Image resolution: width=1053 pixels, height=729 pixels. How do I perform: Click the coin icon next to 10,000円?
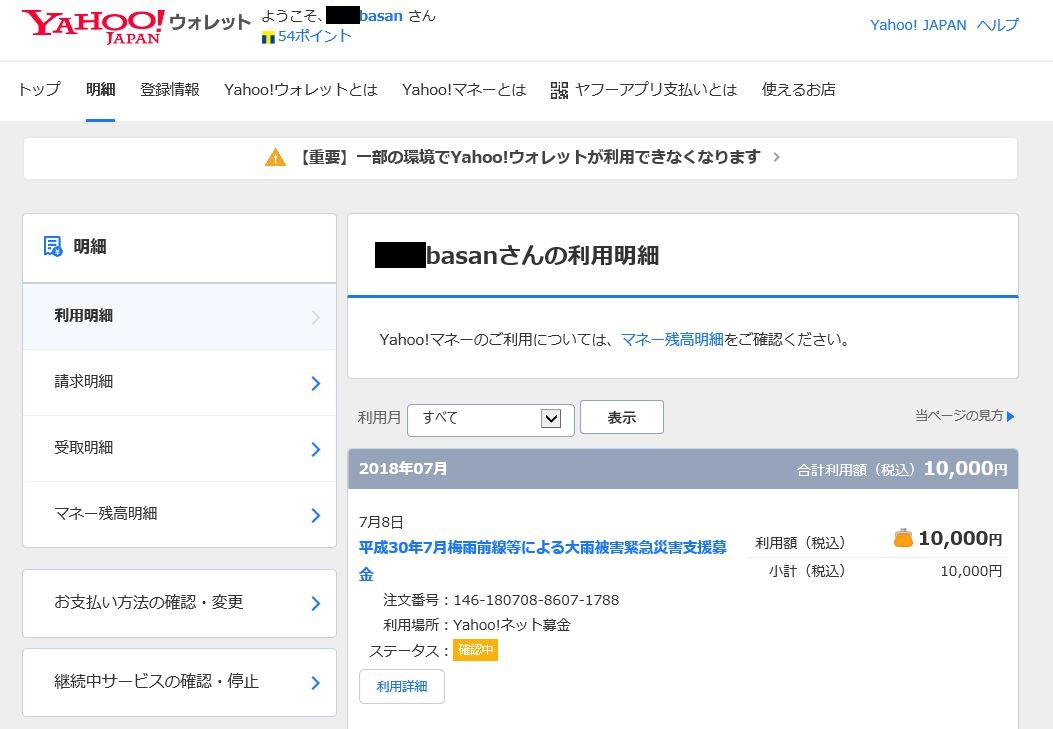[x=902, y=538]
